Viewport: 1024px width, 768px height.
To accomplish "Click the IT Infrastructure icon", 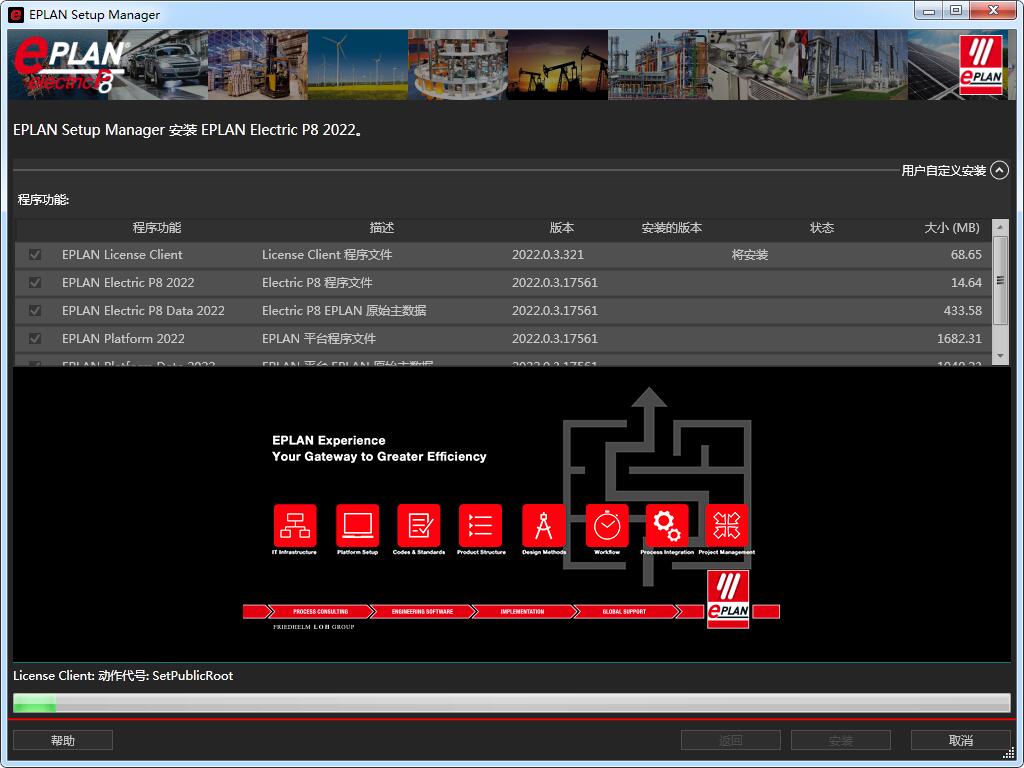I will click(294, 525).
